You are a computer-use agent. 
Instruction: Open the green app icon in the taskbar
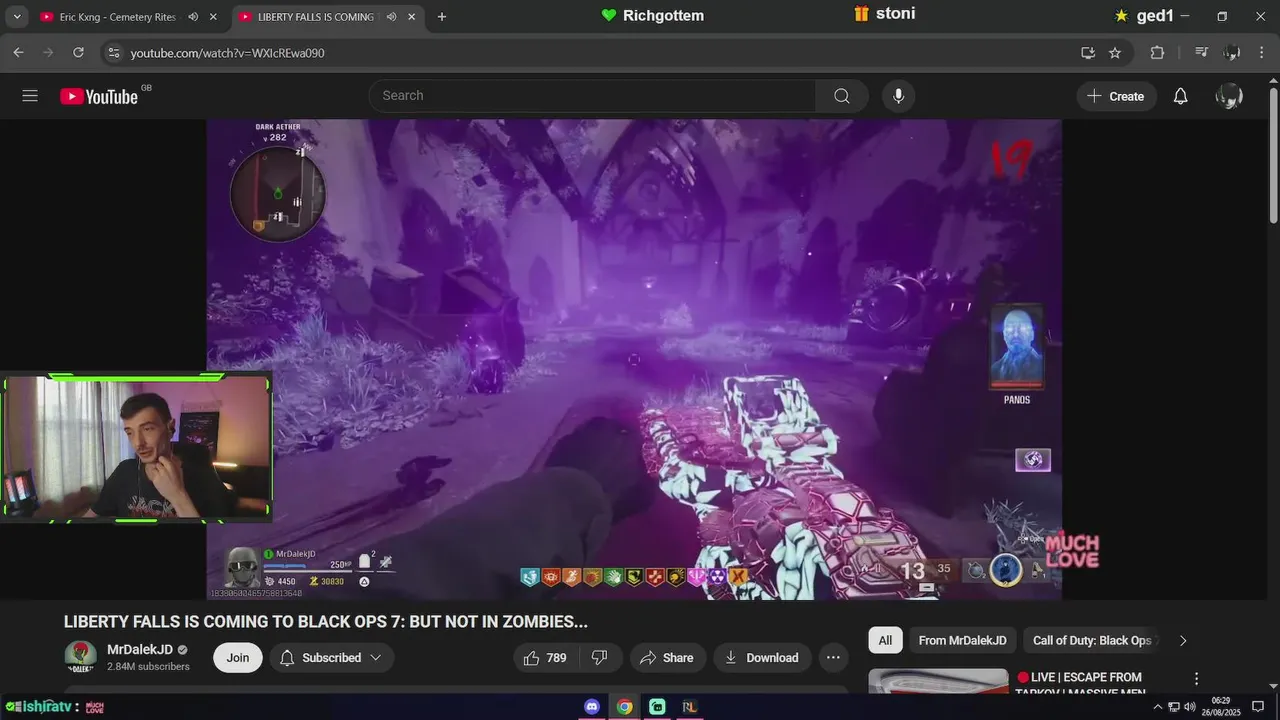pyautogui.click(x=657, y=707)
